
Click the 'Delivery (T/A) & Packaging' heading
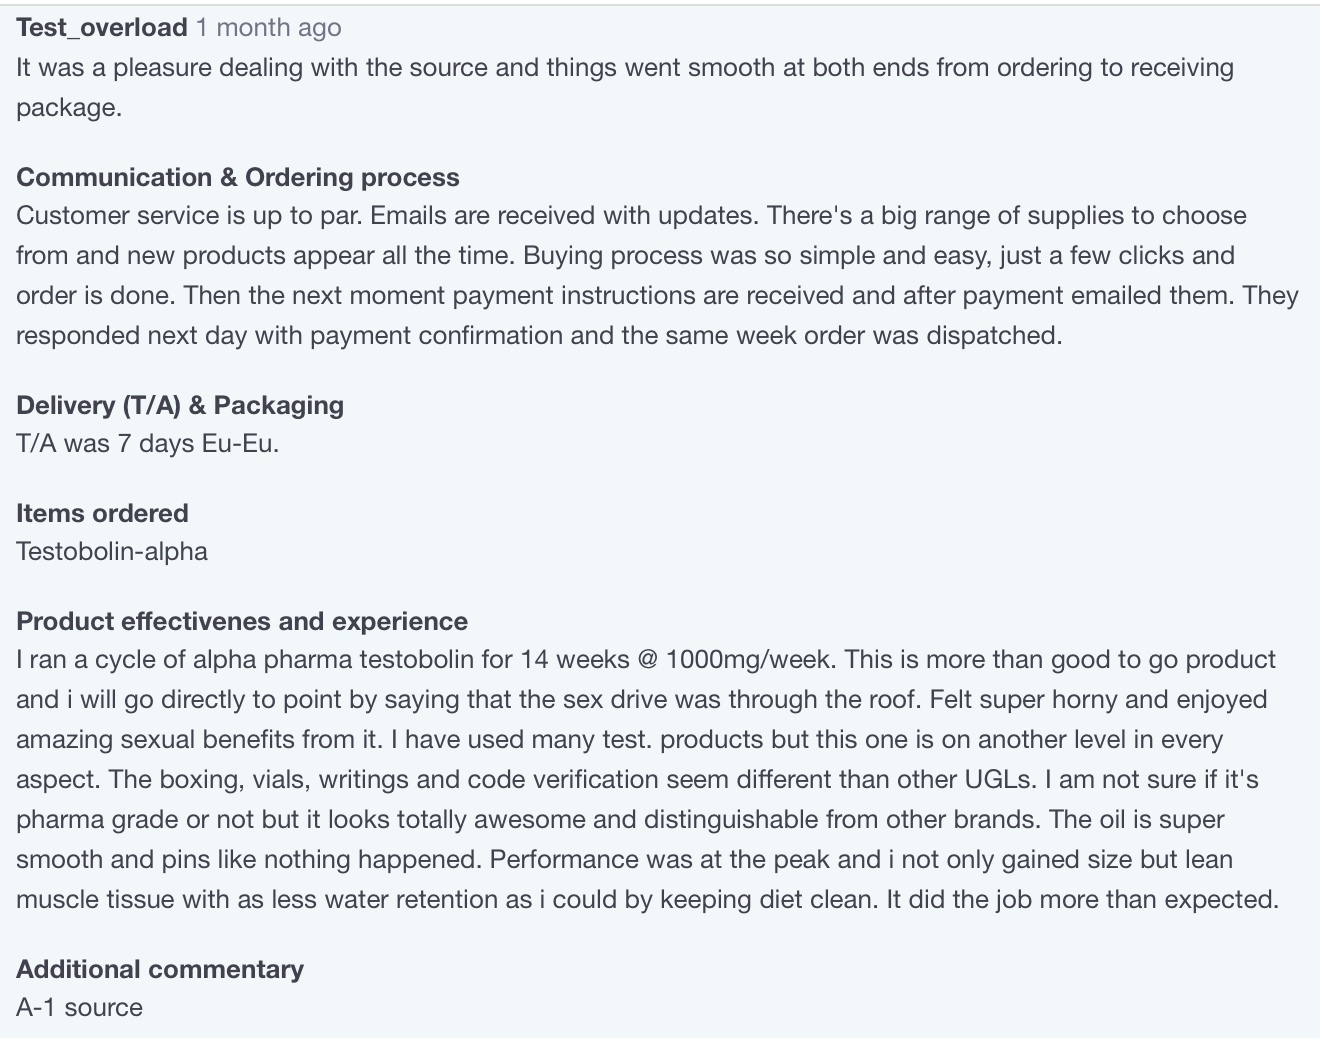coord(180,405)
